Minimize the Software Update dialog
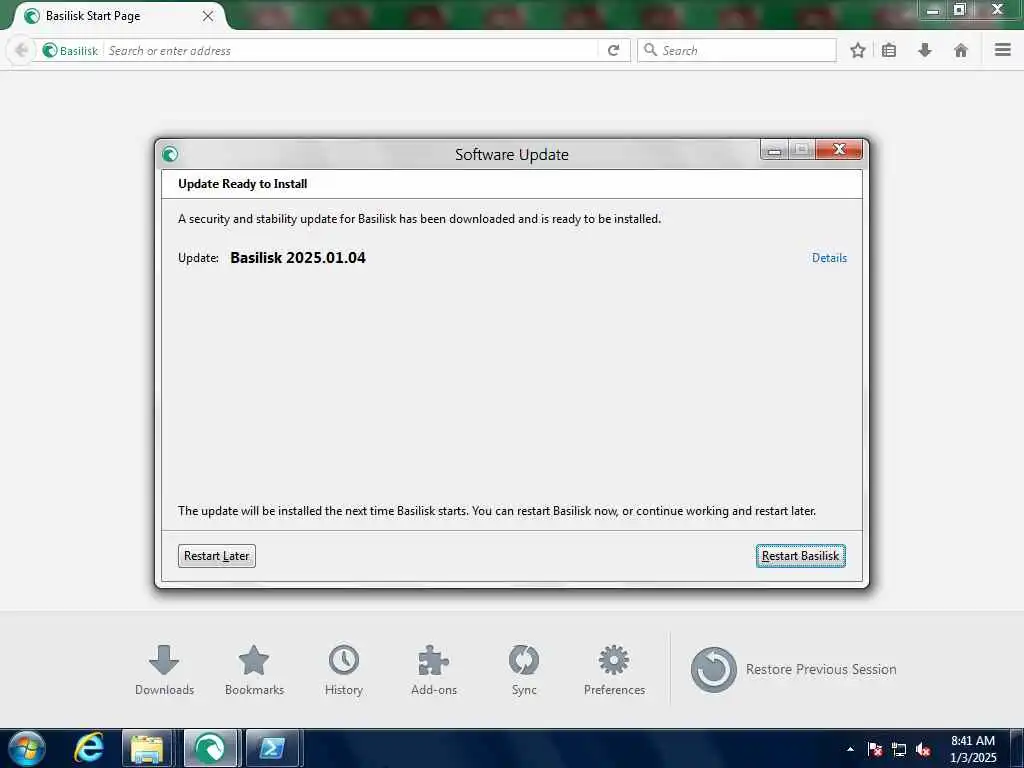The height and width of the screenshot is (768, 1024). (775, 150)
